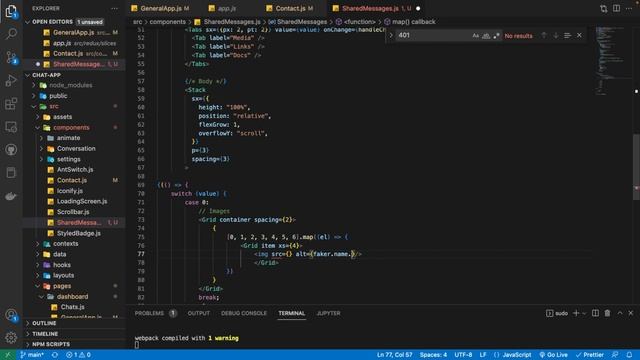The image size is (640, 360).
Task: Create a new terminal with plus
Action: tap(576, 313)
